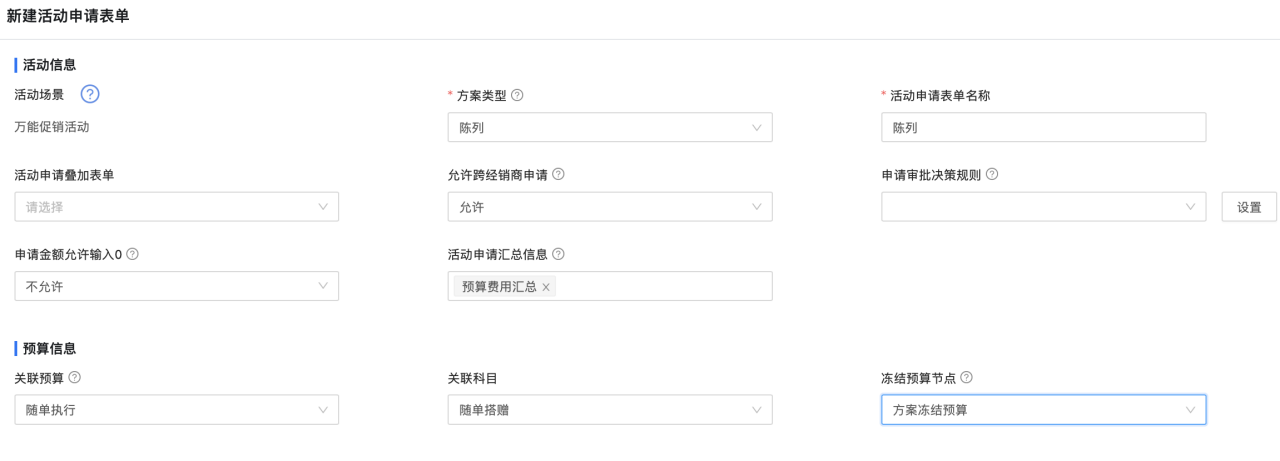Click help icon beside 关联预算
Image resolution: width=1280 pixels, height=461 pixels.
[74, 378]
